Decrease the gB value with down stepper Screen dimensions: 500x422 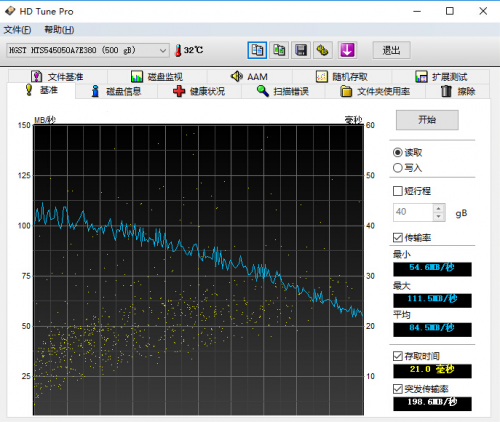[x=439, y=217]
